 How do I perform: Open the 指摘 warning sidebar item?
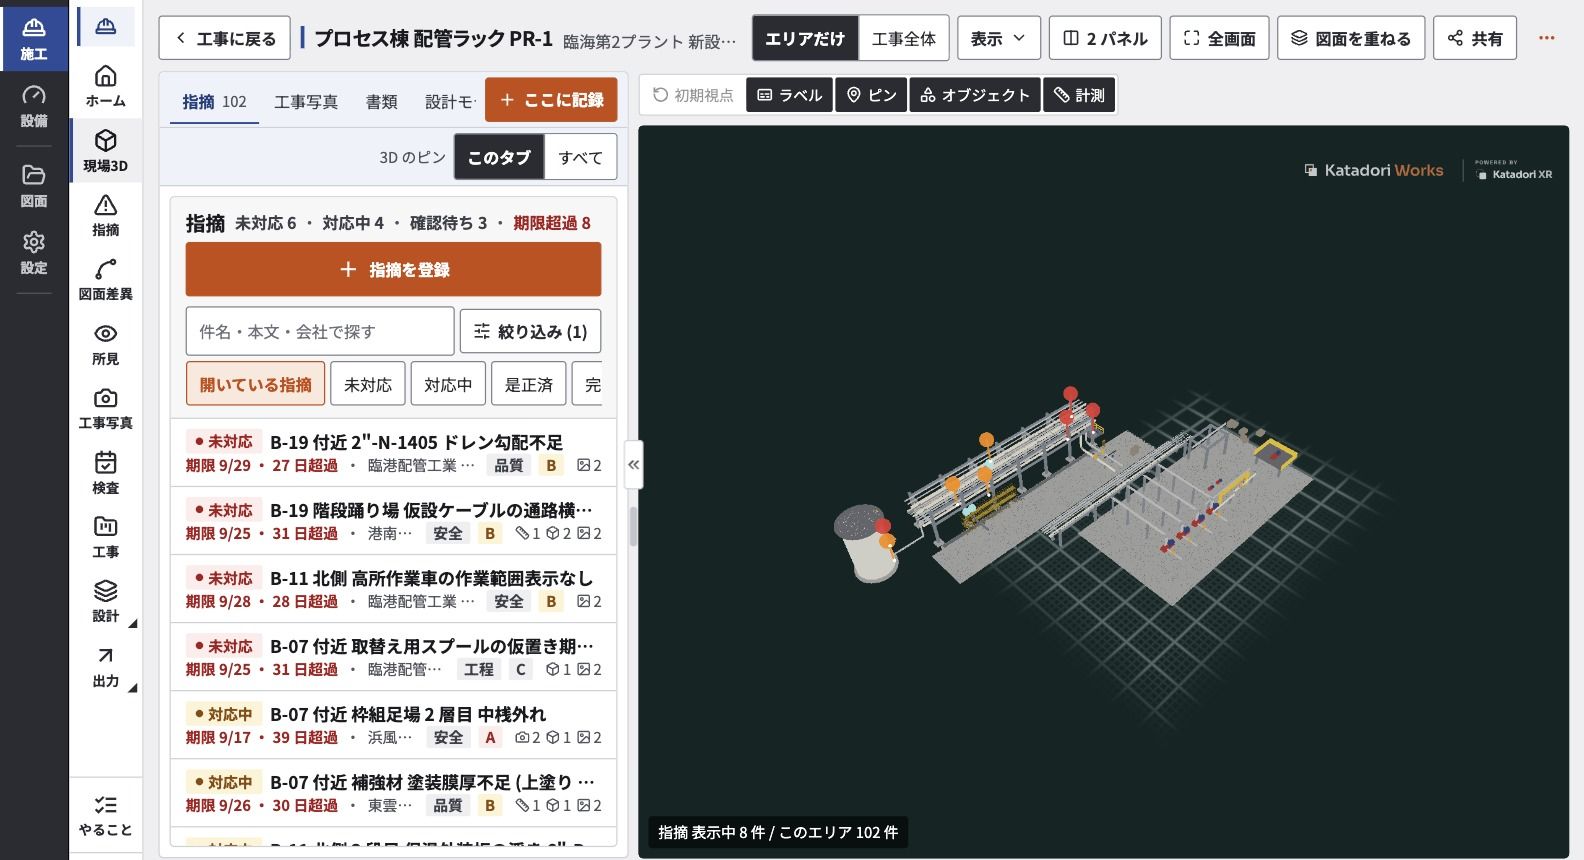105,215
